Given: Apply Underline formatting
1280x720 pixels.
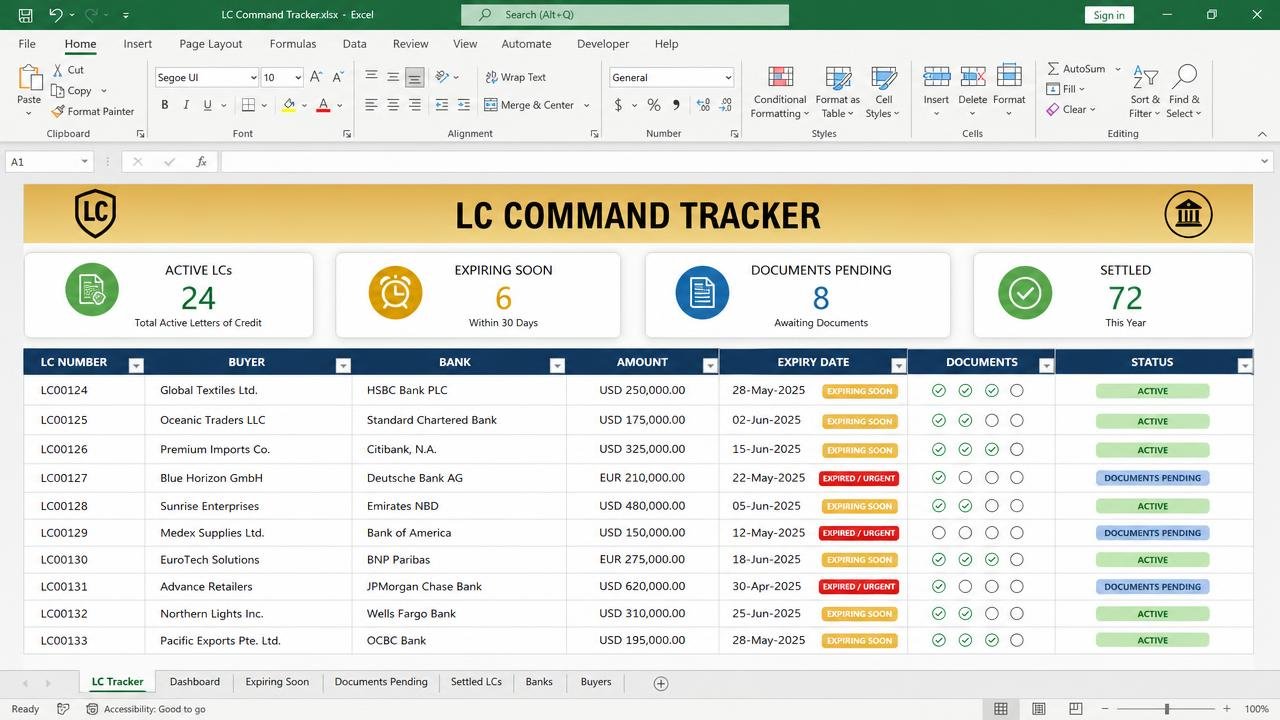Looking at the screenshot, I should (x=207, y=105).
